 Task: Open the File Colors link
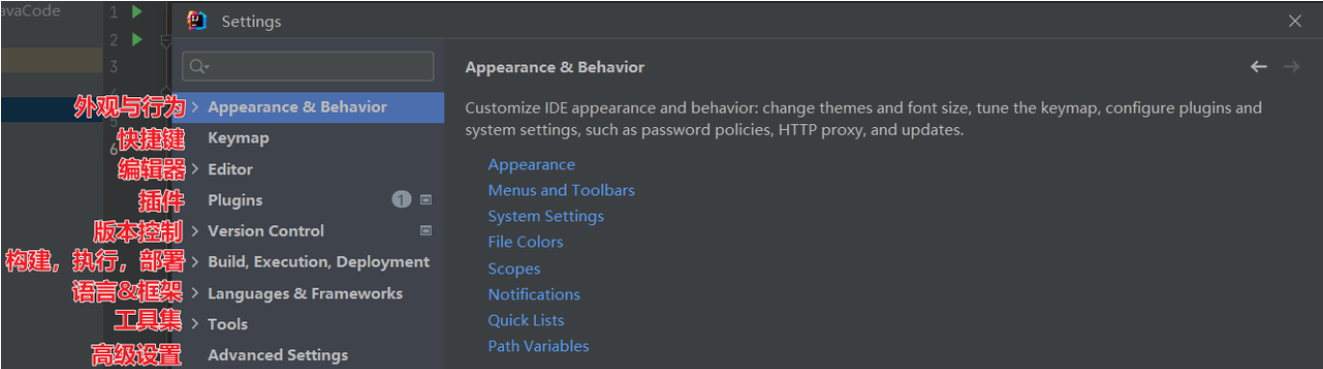[x=525, y=242]
